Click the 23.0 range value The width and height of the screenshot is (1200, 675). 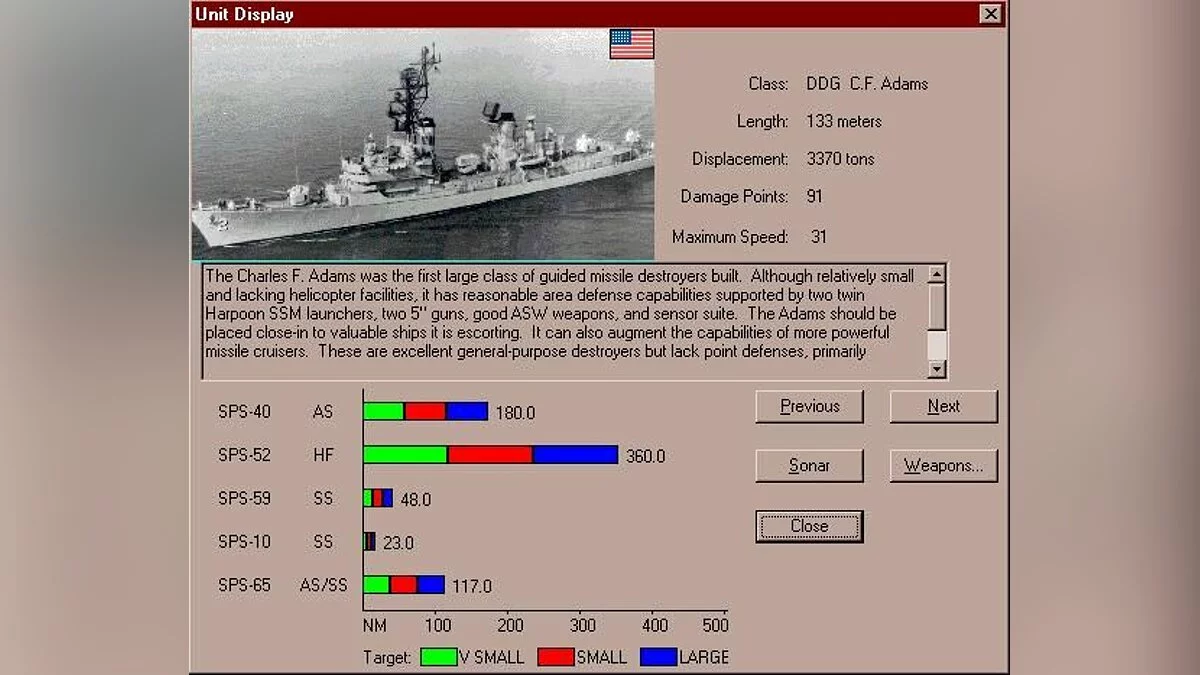(x=398, y=543)
